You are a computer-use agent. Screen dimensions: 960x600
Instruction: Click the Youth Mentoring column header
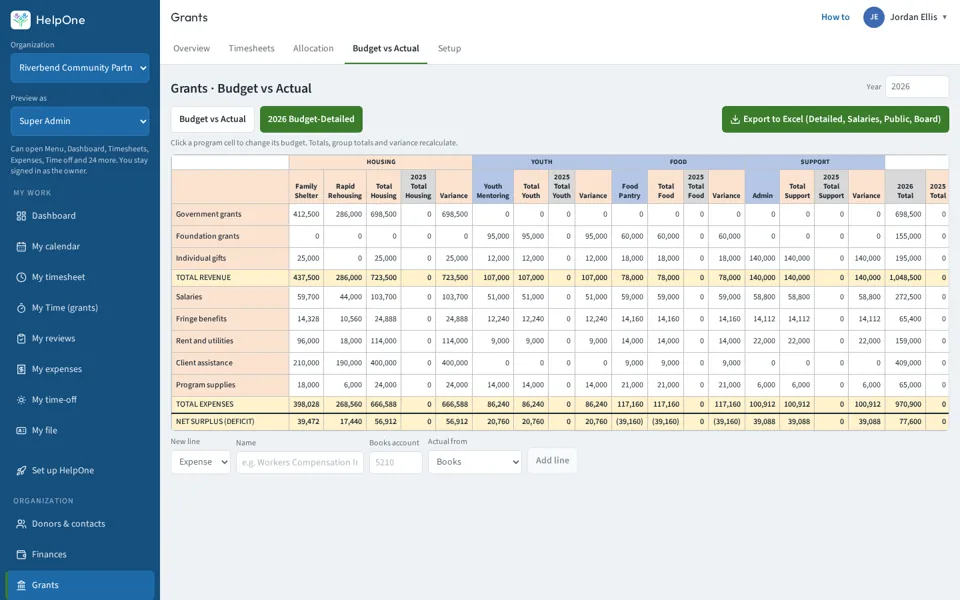click(x=493, y=187)
